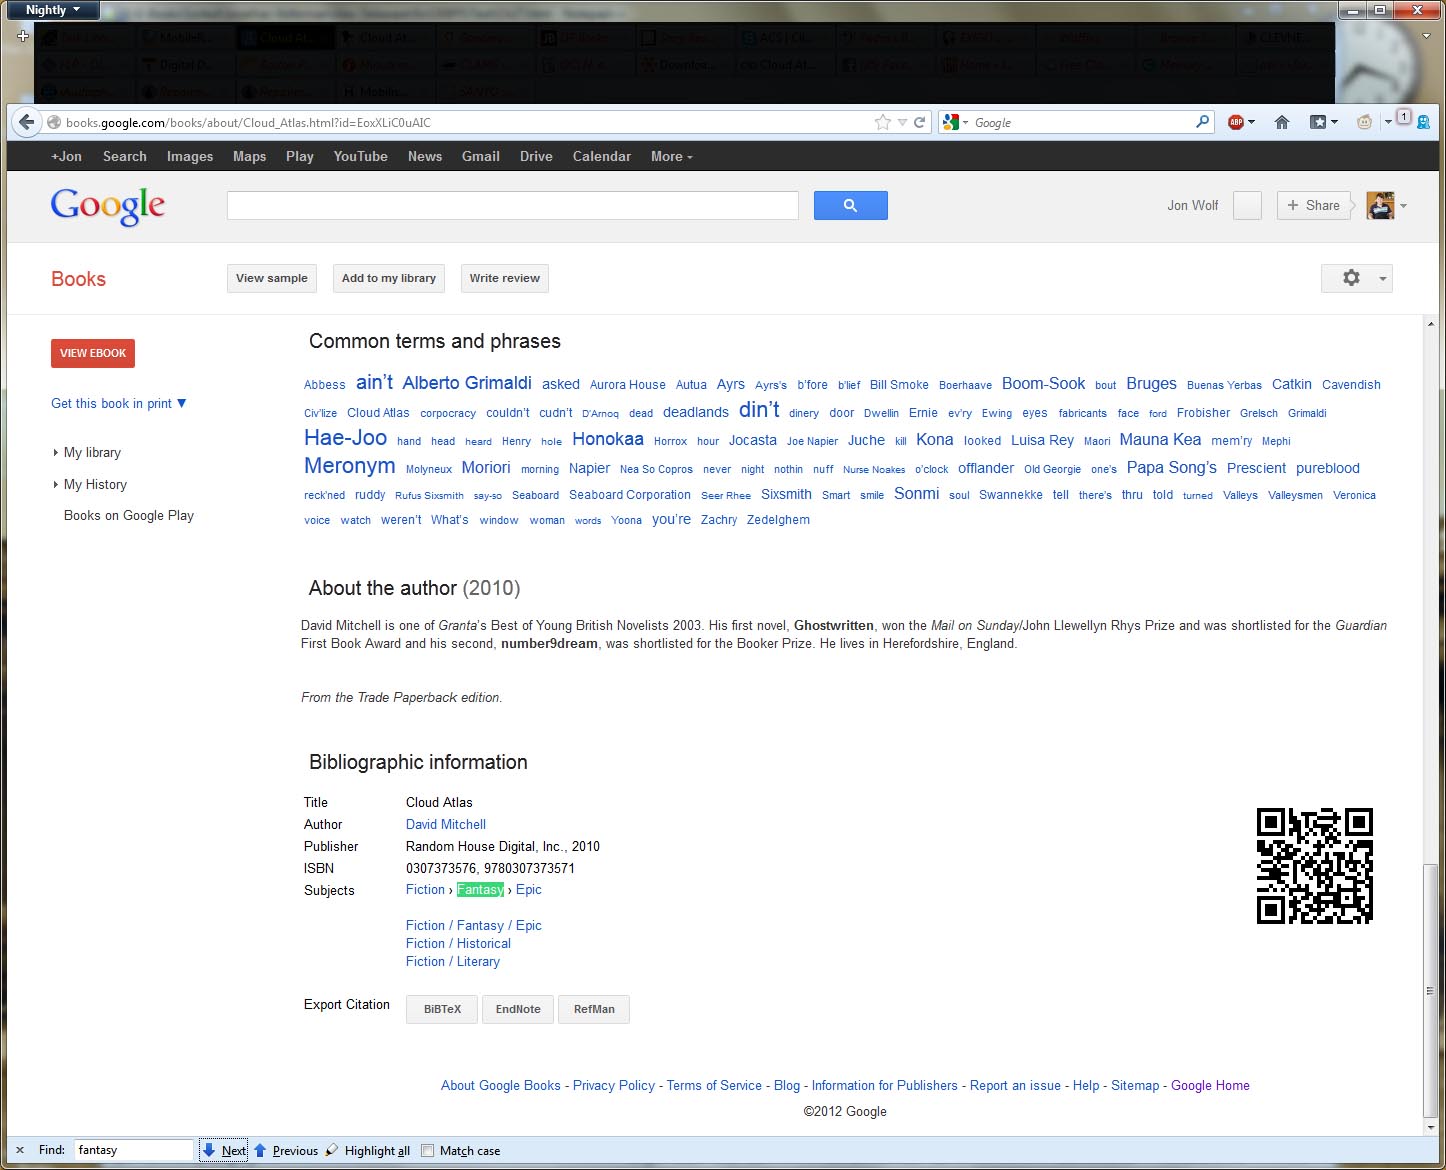
Task: Click Highlight all in the find bar
Action: [368, 1150]
